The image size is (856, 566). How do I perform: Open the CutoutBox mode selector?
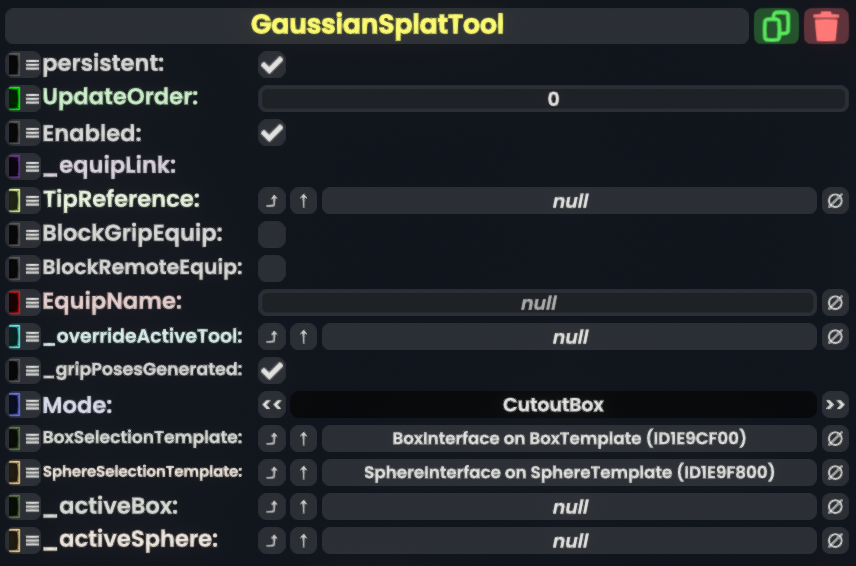click(x=553, y=405)
